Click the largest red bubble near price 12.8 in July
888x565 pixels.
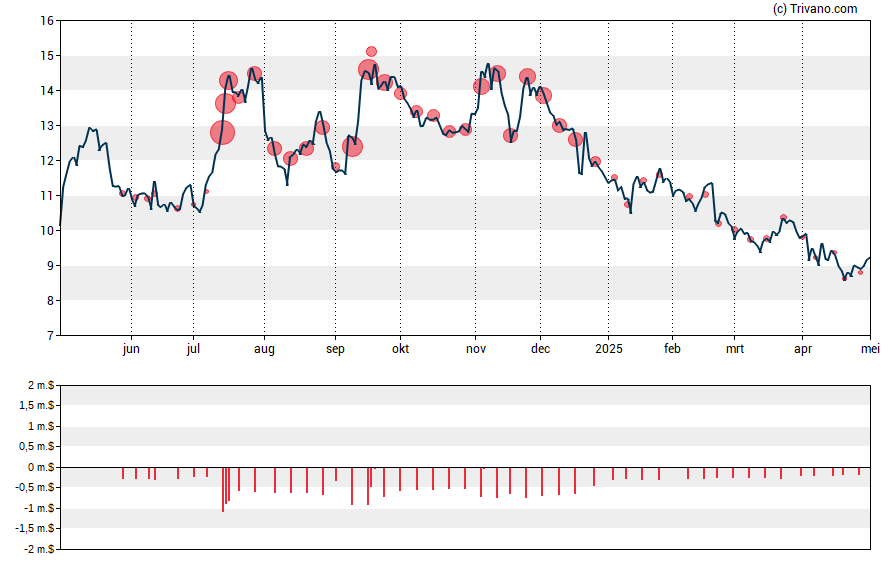pos(223,132)
